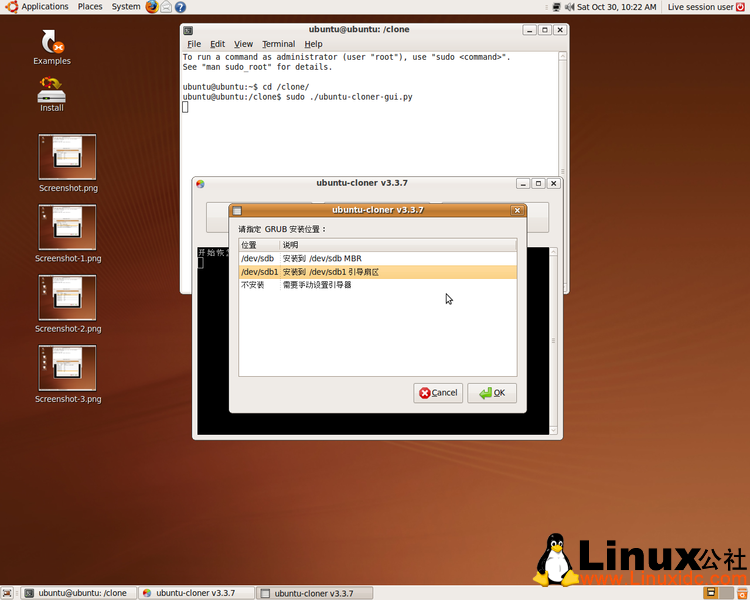Click the ubuntu-cloner main window title icon
This screenshot has height=600, width=750.
[200, 184]
